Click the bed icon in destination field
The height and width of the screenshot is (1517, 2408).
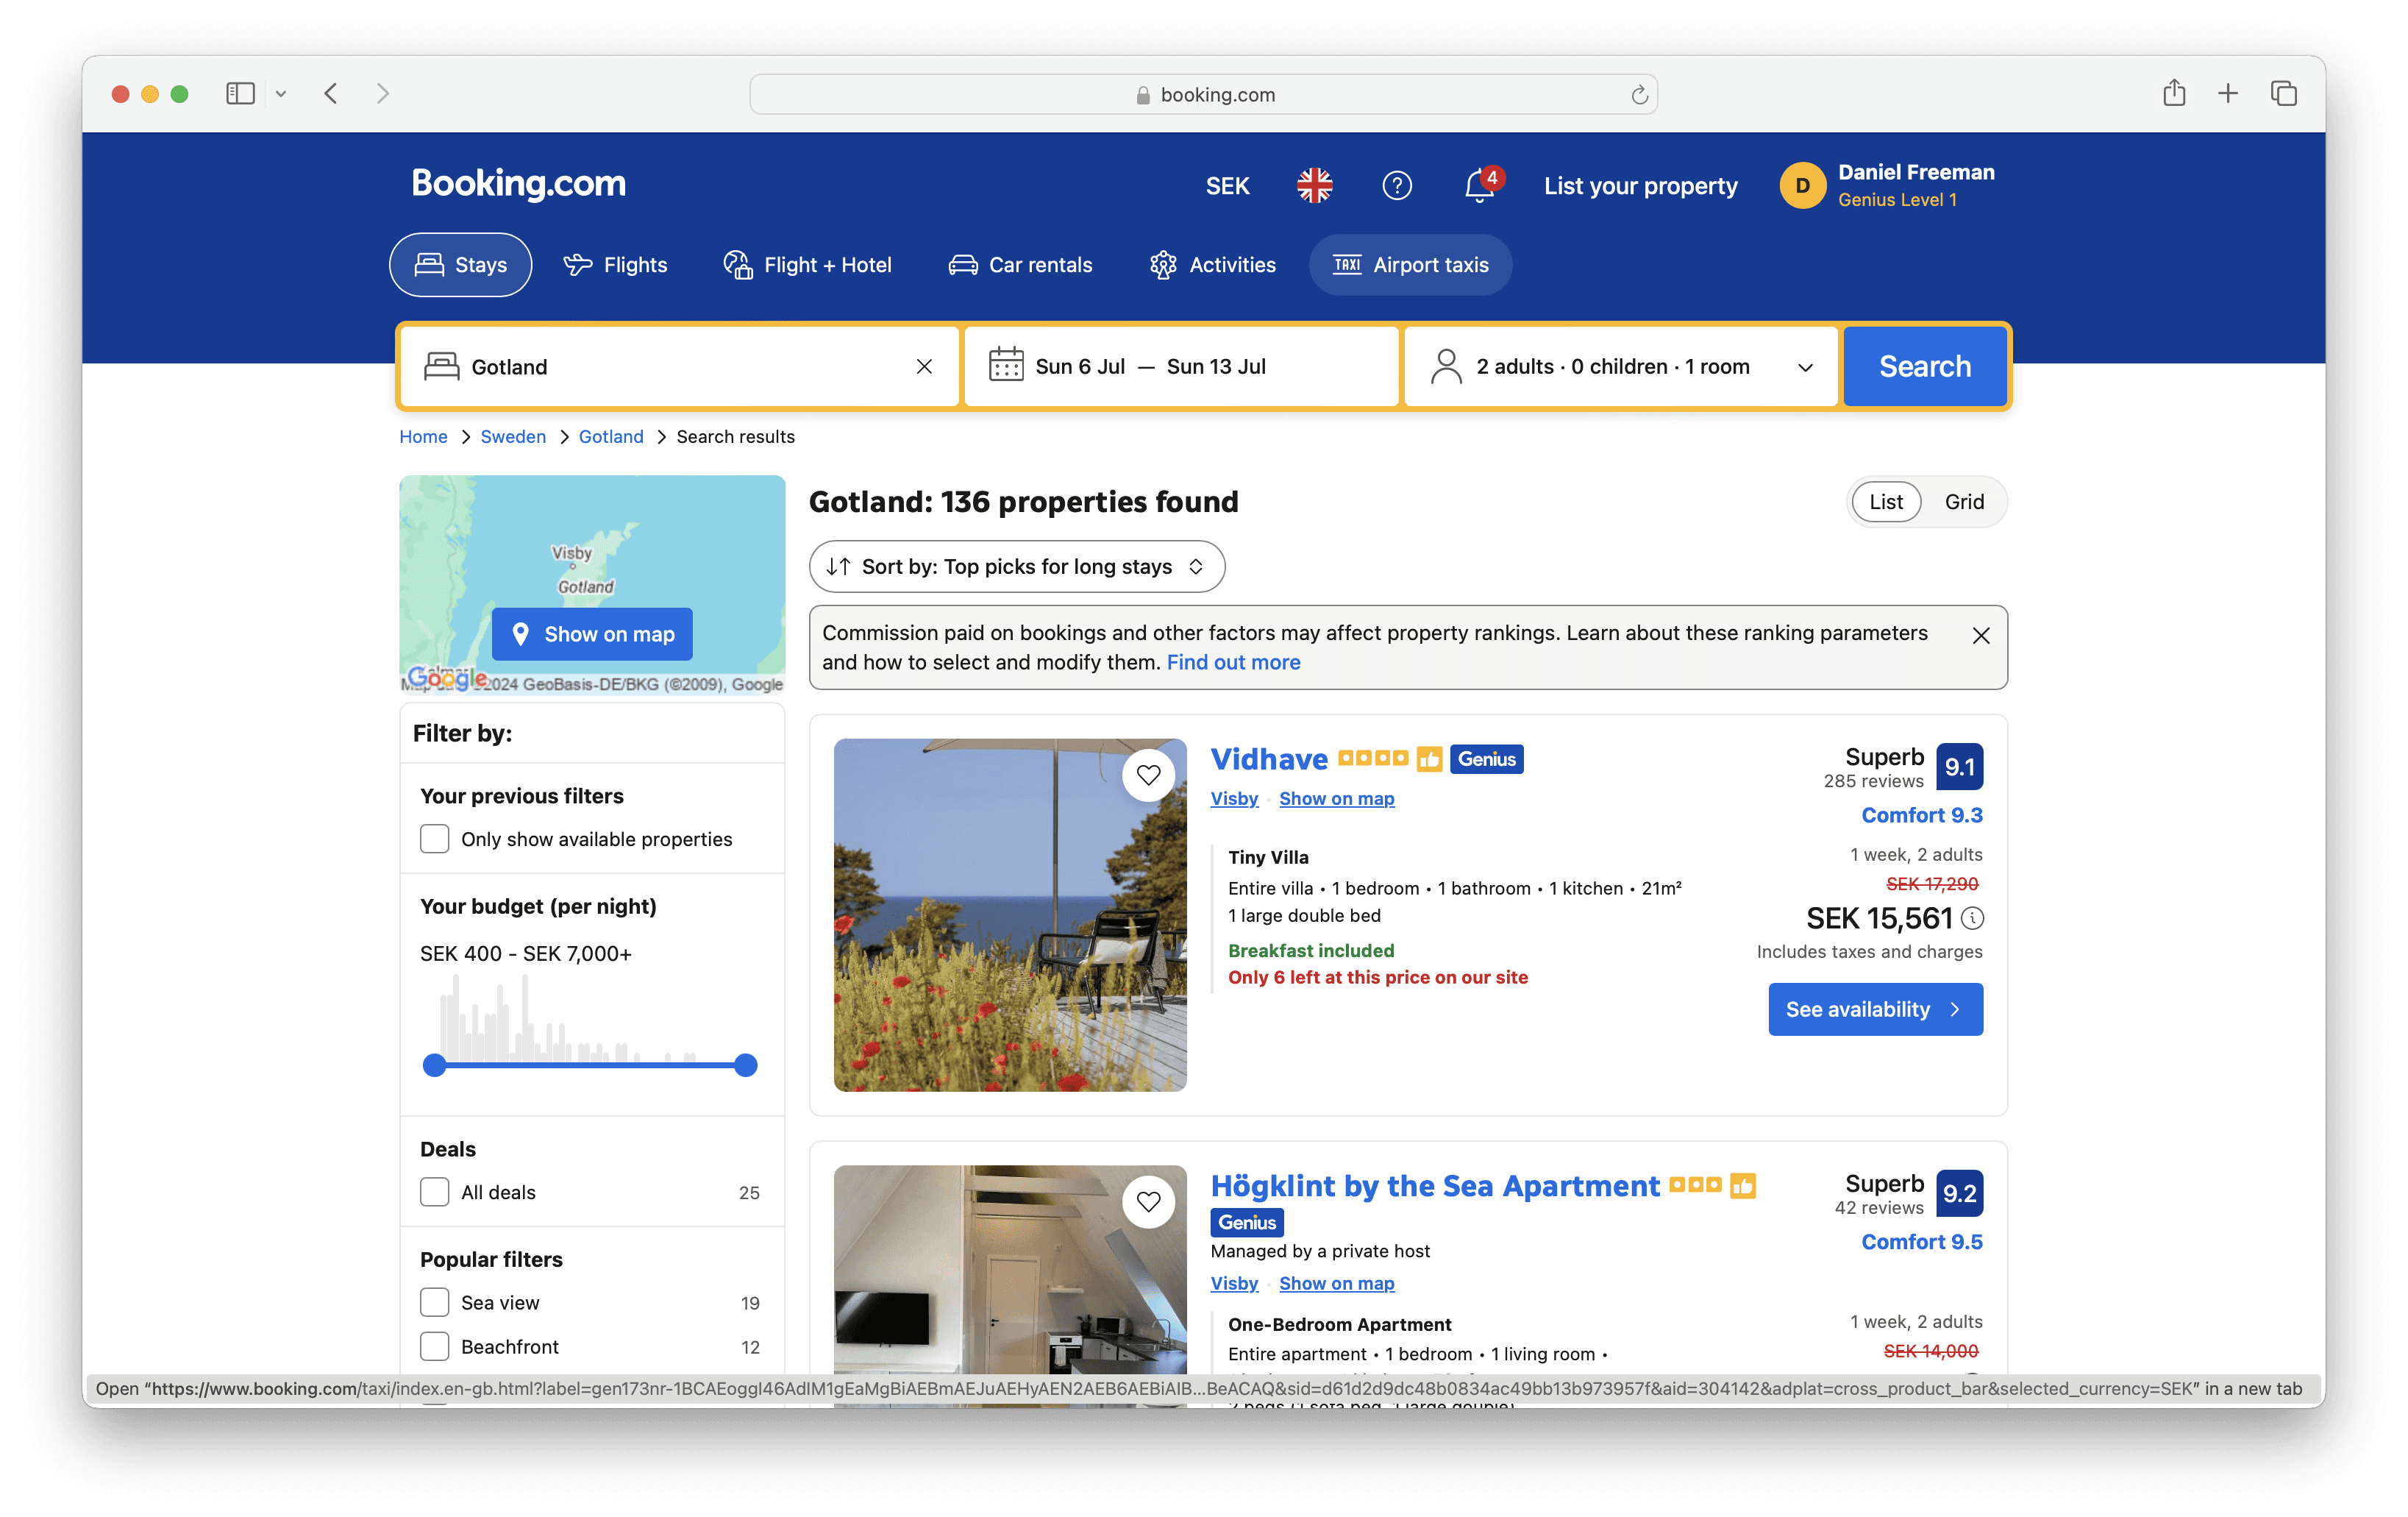(441, 366)
